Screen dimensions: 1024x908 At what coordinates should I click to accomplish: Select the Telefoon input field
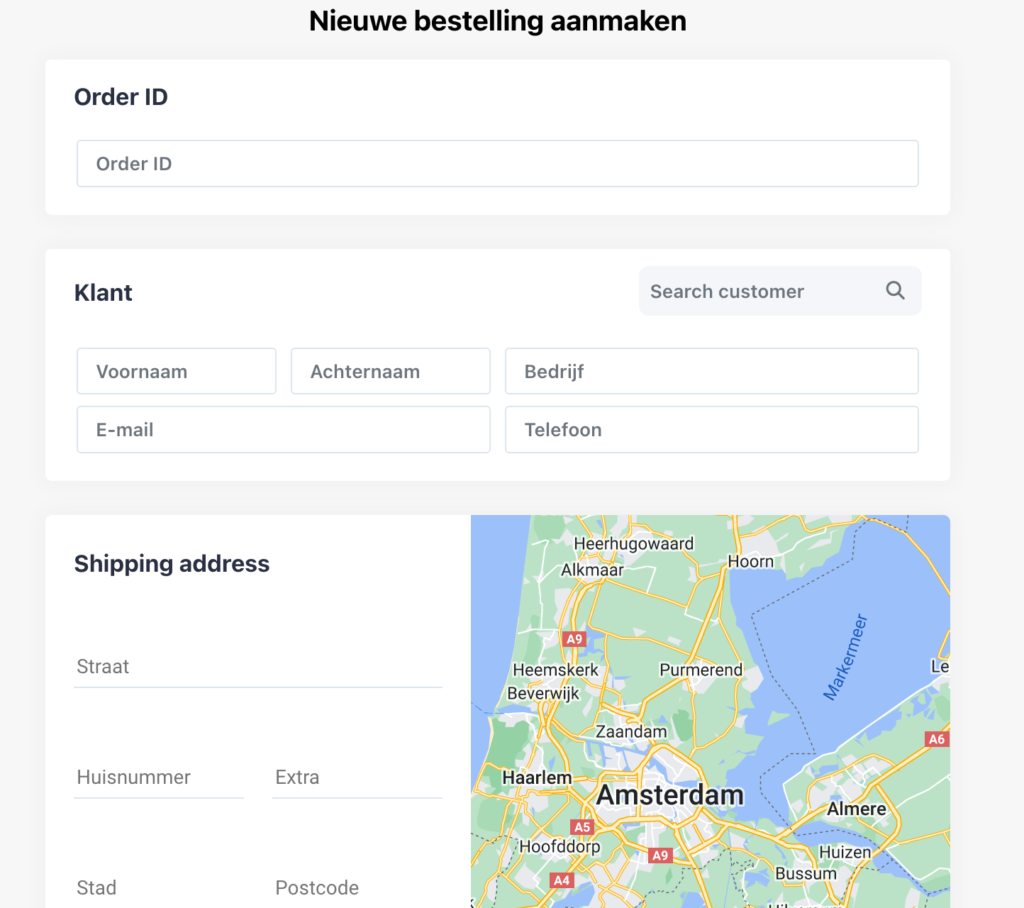(x=711, y=430)
